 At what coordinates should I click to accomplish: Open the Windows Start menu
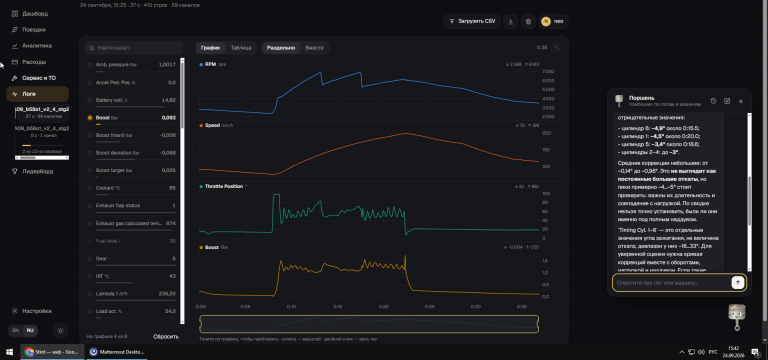[9, 352]
